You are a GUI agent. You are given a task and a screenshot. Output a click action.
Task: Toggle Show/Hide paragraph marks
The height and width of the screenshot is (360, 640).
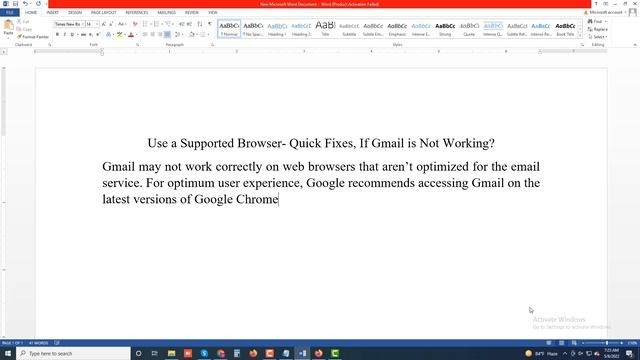(x=210, y=24)
